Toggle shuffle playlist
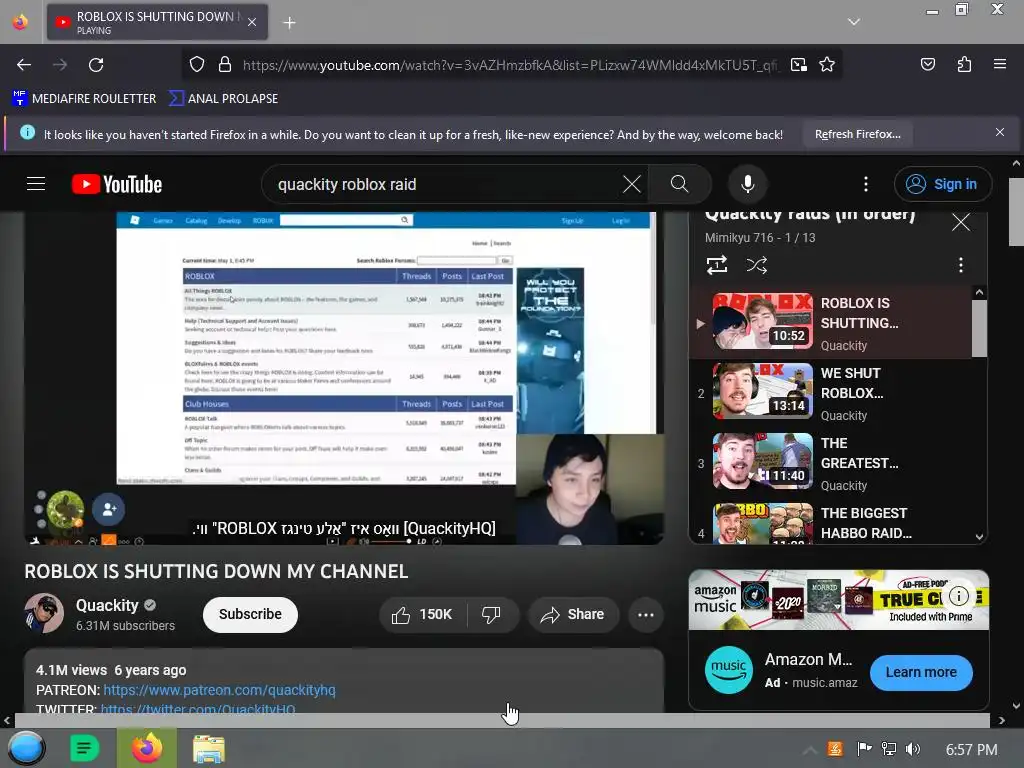This screenshot has width=1024, height=768. click(x=756, y=265)
